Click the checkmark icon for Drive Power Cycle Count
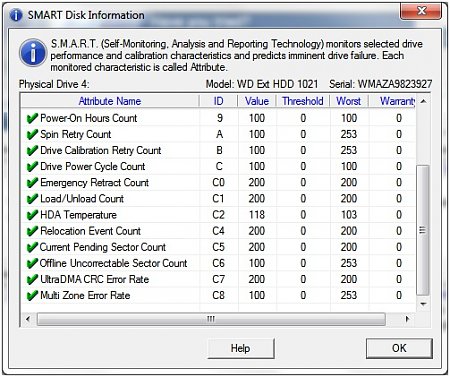This screenshot has width=450, height=377. (32, 166)
